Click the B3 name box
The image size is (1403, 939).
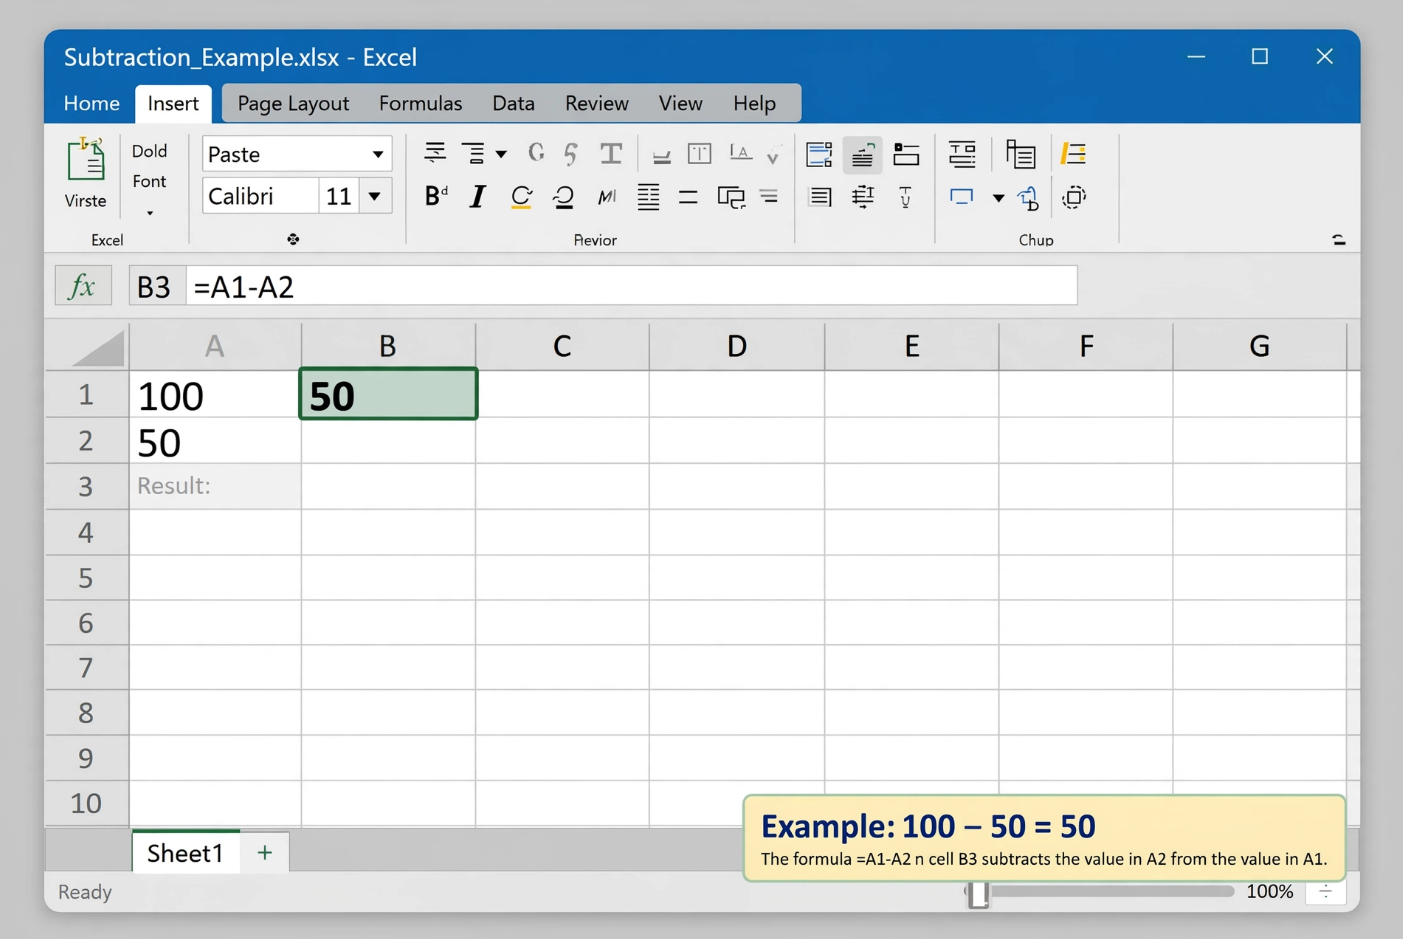(x=155, y=286)
